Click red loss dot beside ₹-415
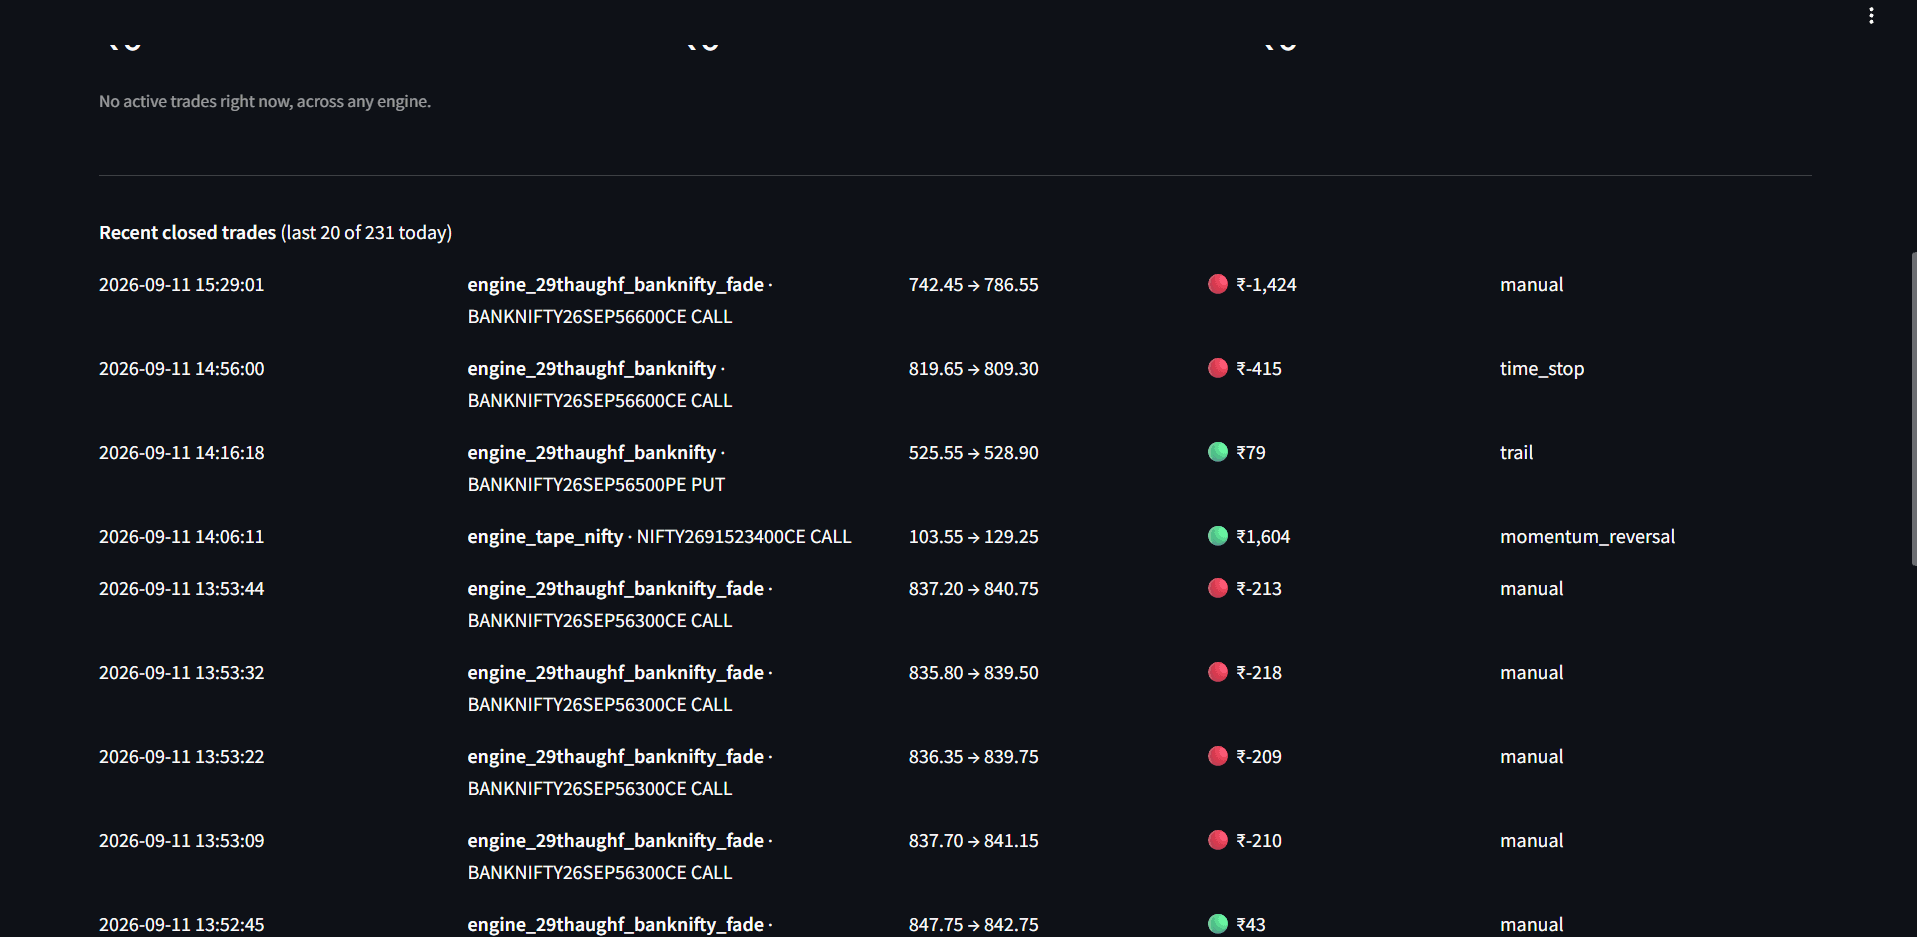1917x937 pixels. click(x=1218, y=368)
